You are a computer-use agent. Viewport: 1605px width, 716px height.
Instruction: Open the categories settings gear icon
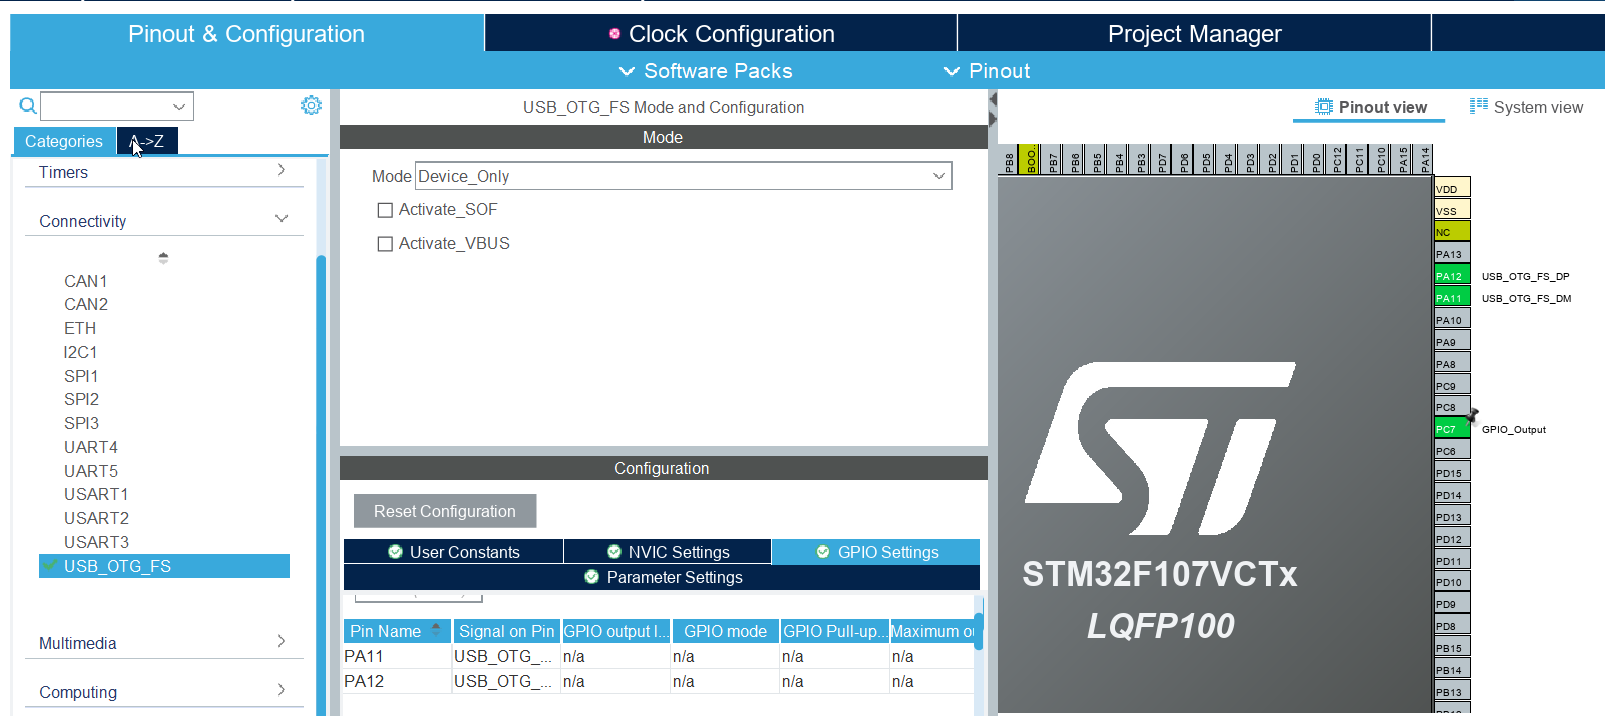(x=312, y=105)
